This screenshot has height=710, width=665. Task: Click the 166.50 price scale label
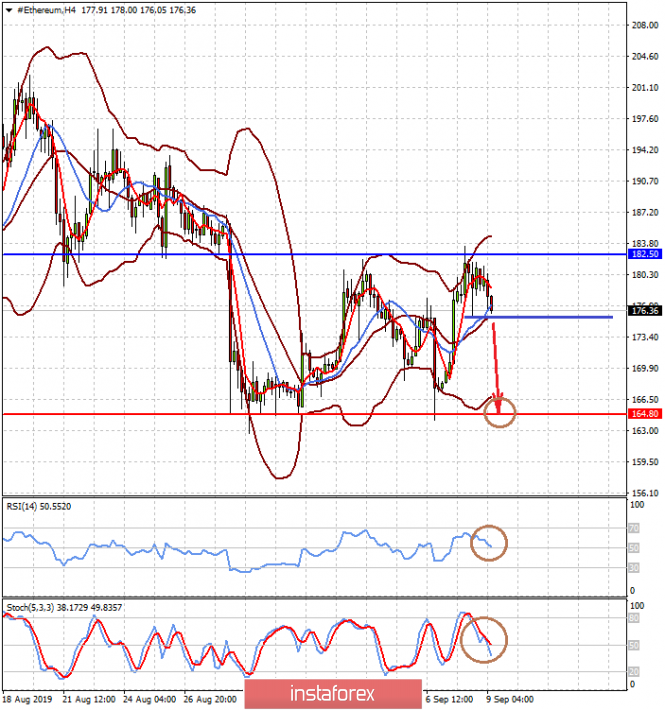coord(645,400)
